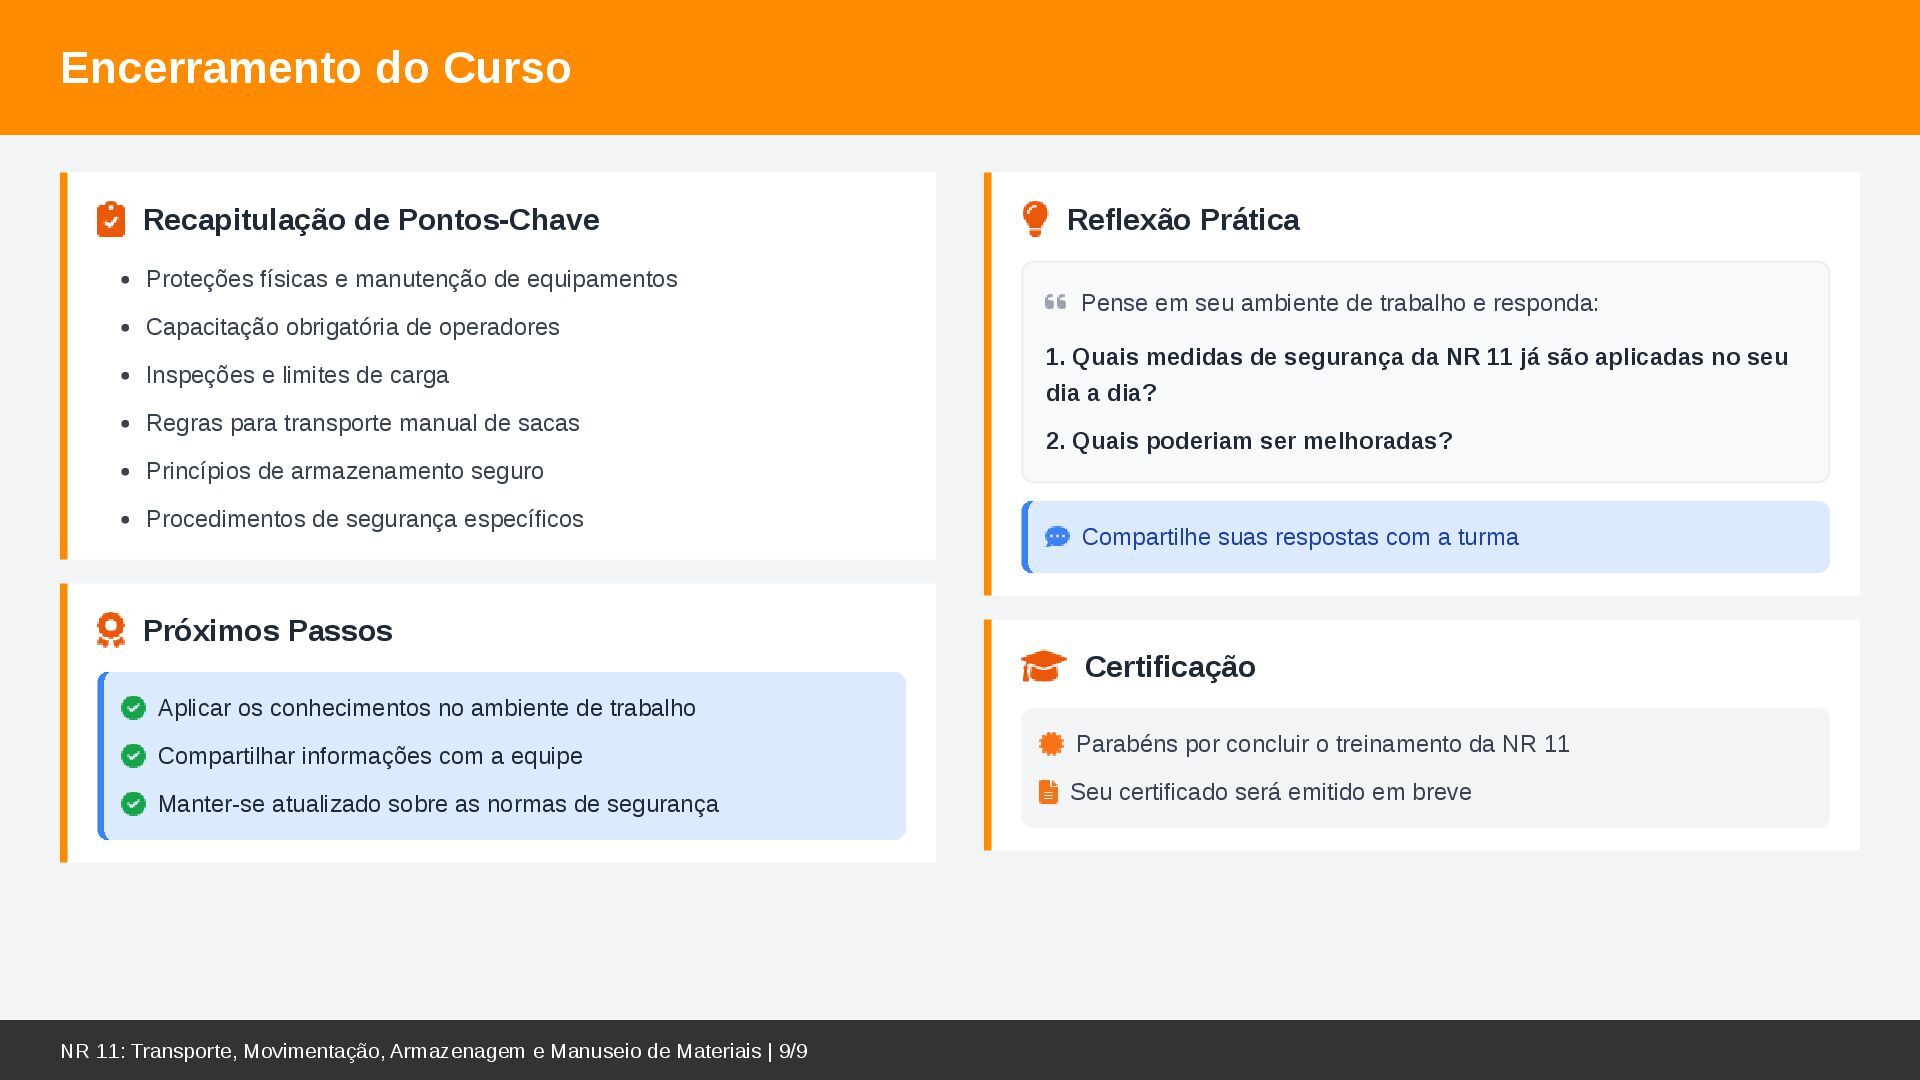Screen dimensions: 1920x1080
Task: Click 'Princípios de armazenamento seguro'
Action: tap(345, 471)
